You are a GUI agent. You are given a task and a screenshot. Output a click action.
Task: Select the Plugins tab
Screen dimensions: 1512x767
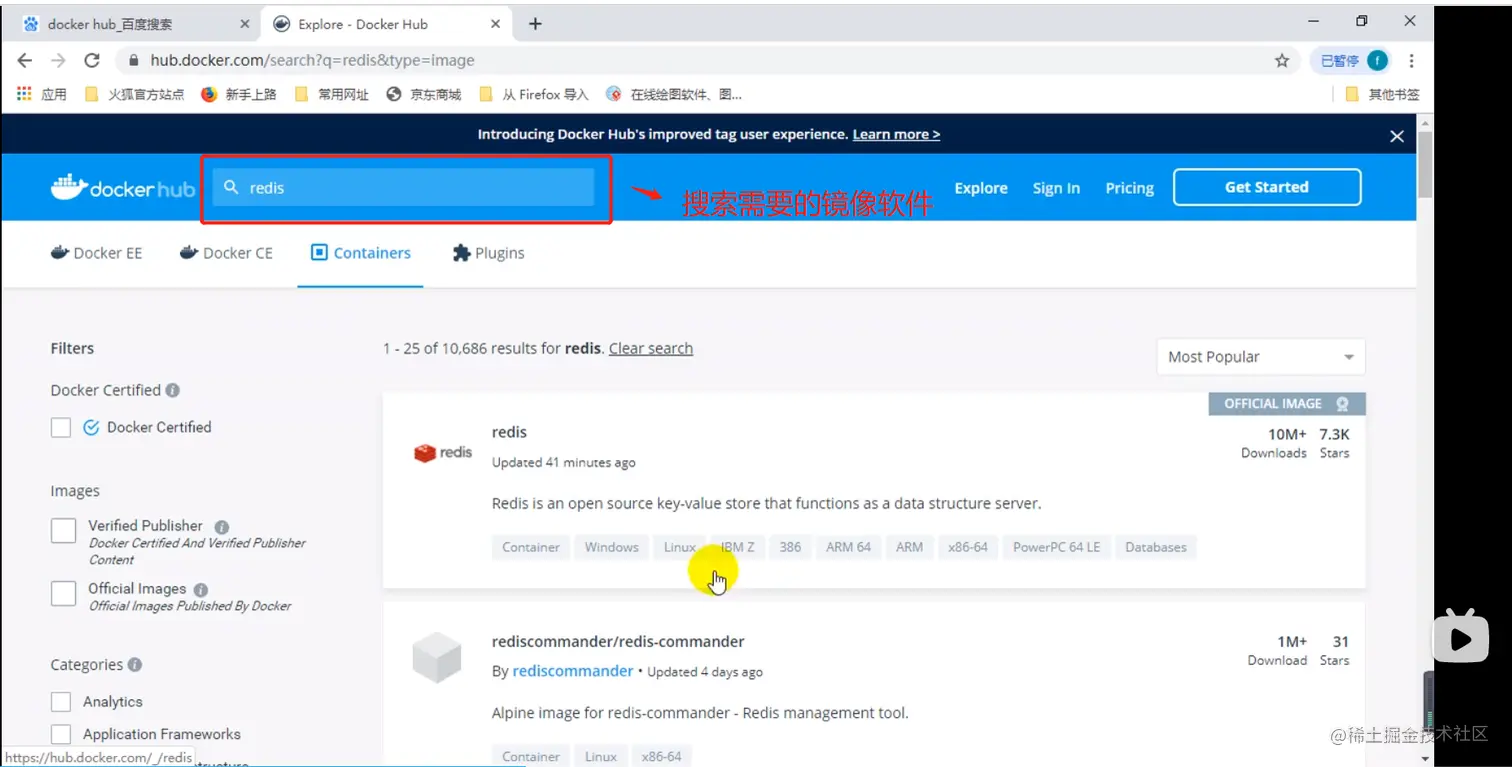click(488, 253)
